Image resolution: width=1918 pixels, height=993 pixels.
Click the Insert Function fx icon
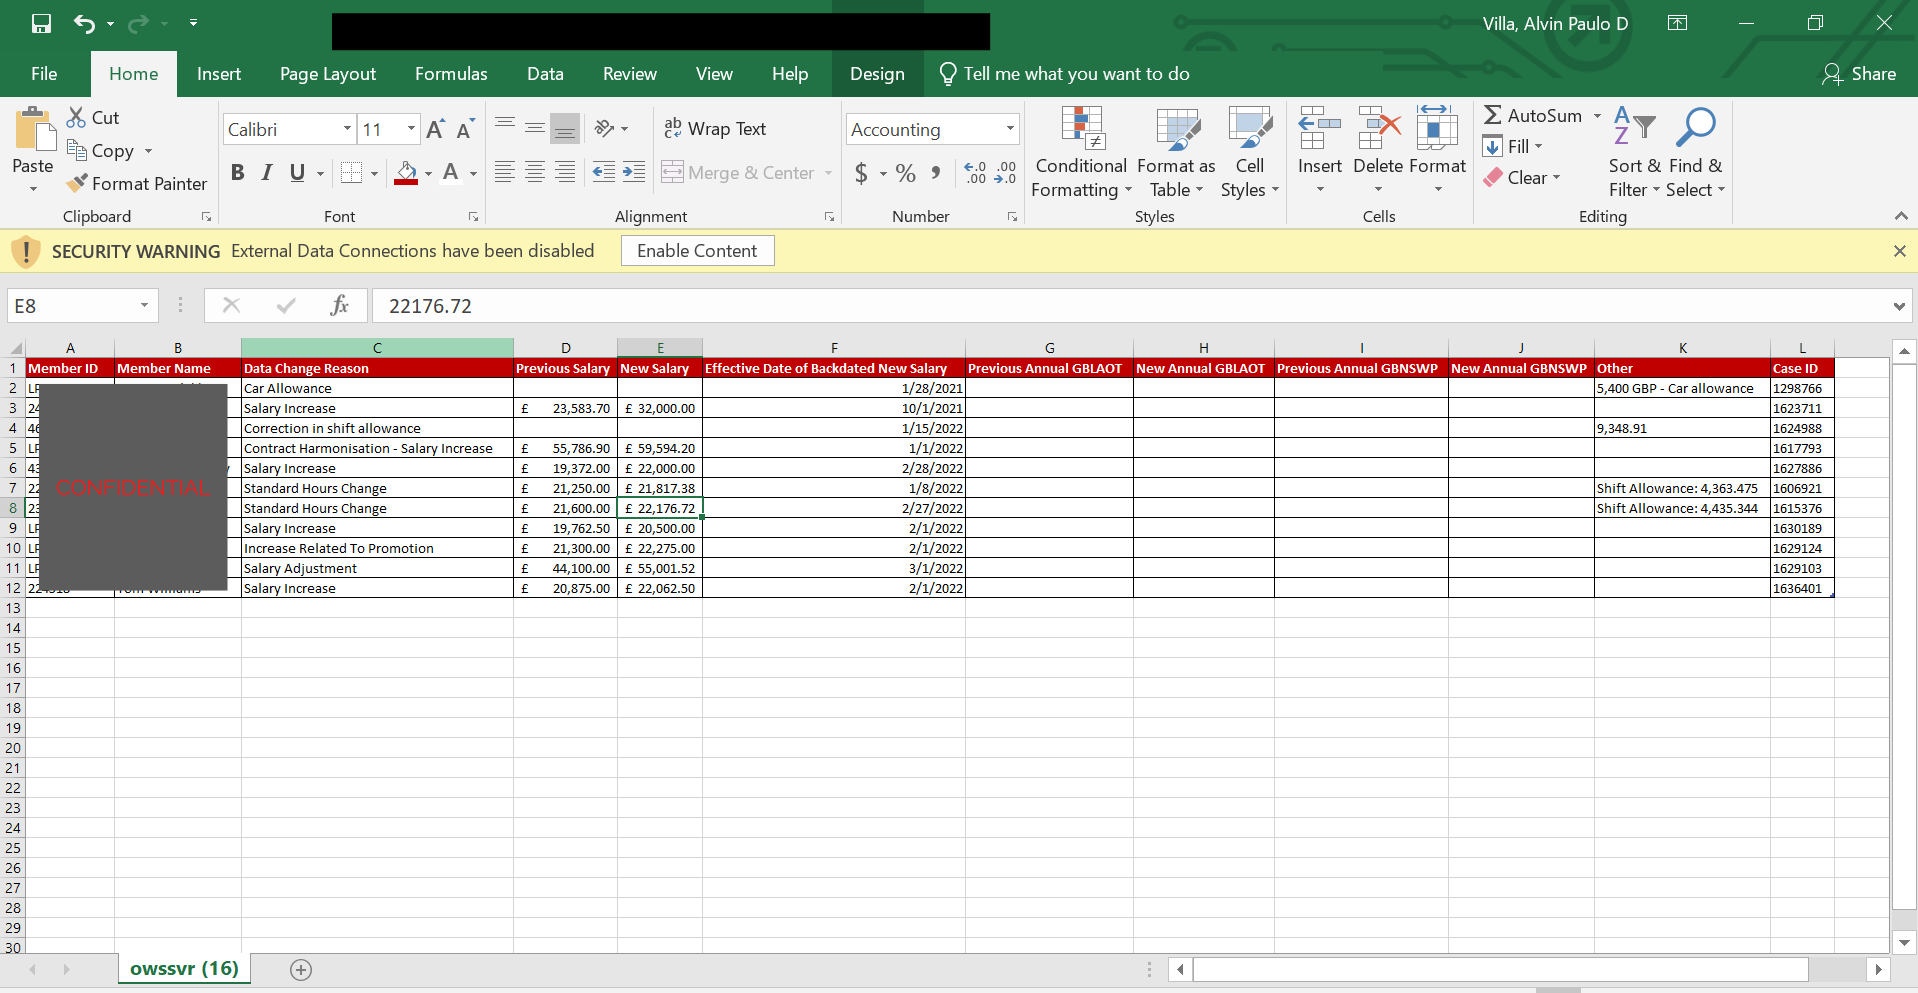[340, 305]
